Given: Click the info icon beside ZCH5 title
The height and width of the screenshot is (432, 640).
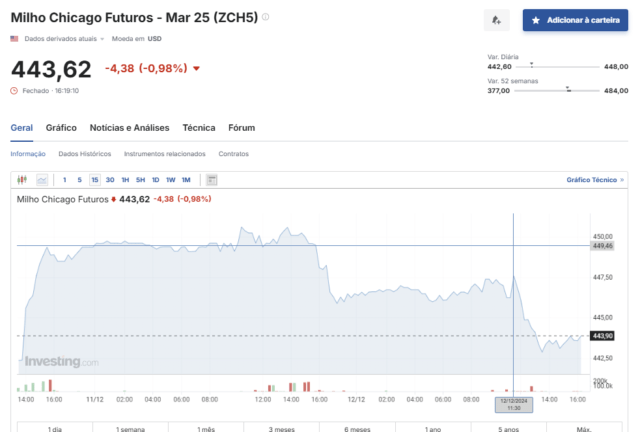Looking at the screenshot, I should (265, 17).
